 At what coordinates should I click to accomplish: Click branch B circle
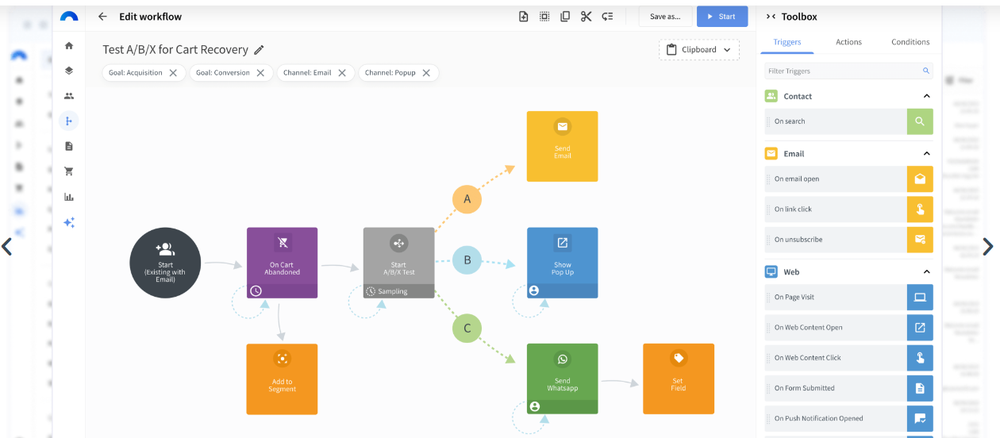pos(467,260)
